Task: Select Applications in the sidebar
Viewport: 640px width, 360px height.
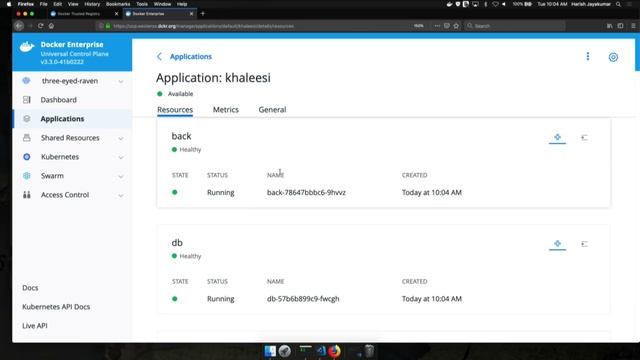Action: 72,119
